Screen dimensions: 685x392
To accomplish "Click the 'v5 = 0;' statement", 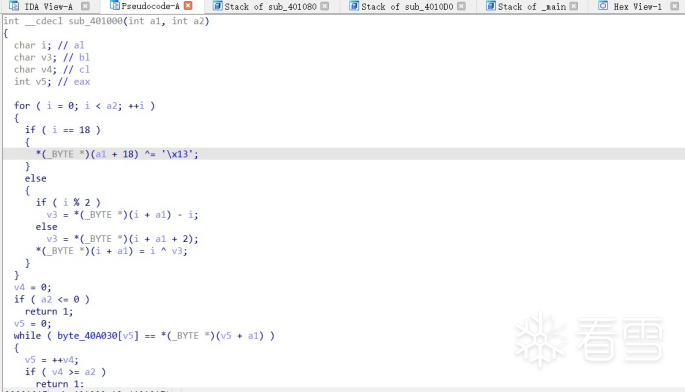I will (x=32, y=324).
